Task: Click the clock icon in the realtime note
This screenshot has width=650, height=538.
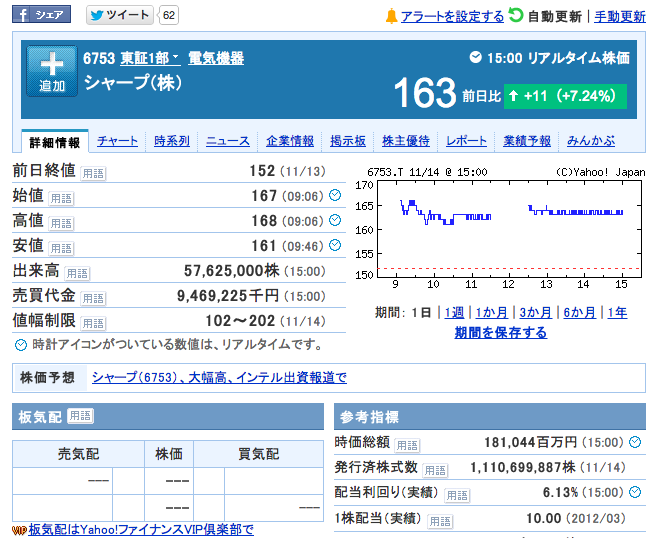Action: point(21,345)
